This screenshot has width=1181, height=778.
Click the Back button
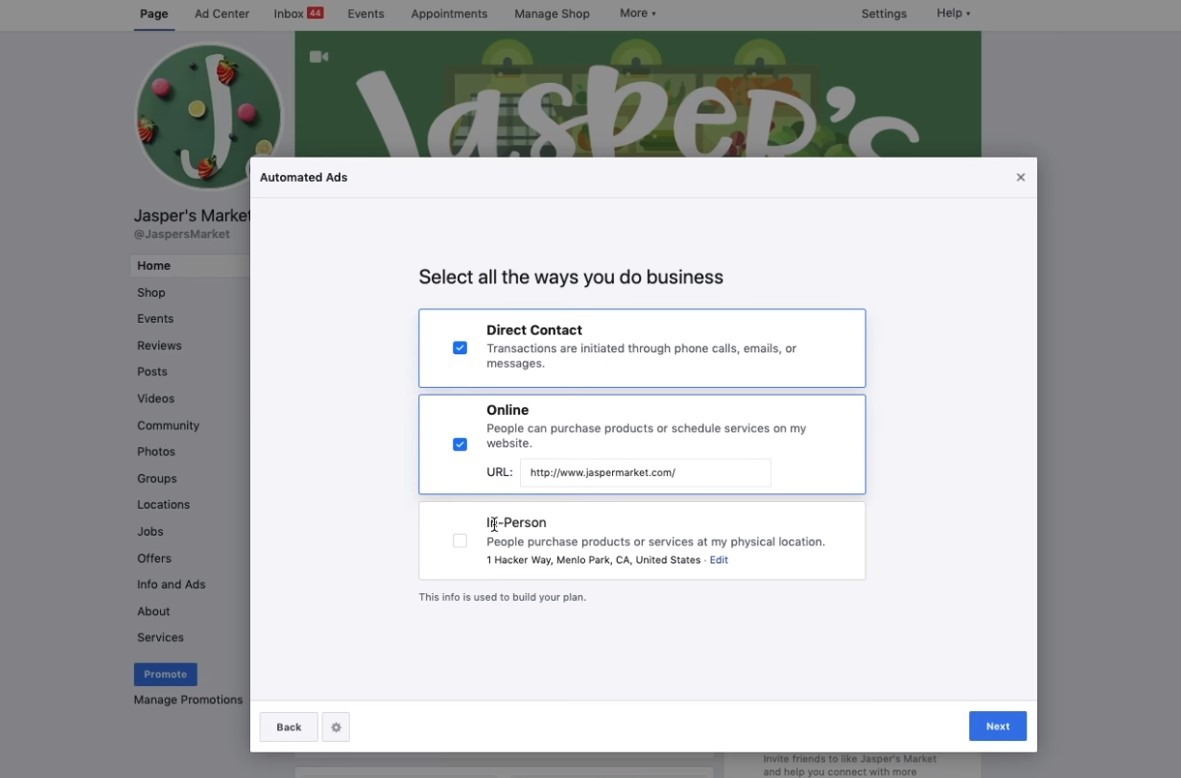[x=288, y=727]
